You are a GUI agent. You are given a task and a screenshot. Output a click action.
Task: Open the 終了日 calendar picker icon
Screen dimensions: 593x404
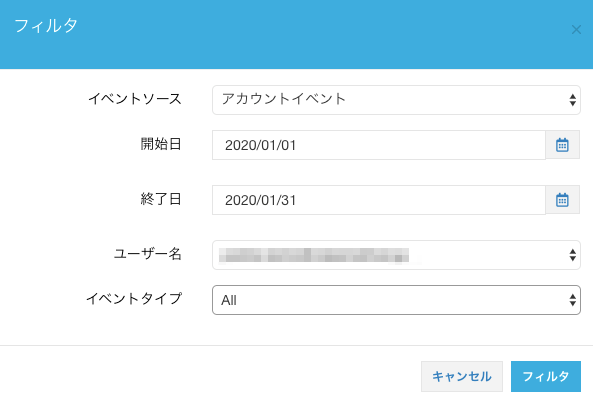tap(562, 200)
